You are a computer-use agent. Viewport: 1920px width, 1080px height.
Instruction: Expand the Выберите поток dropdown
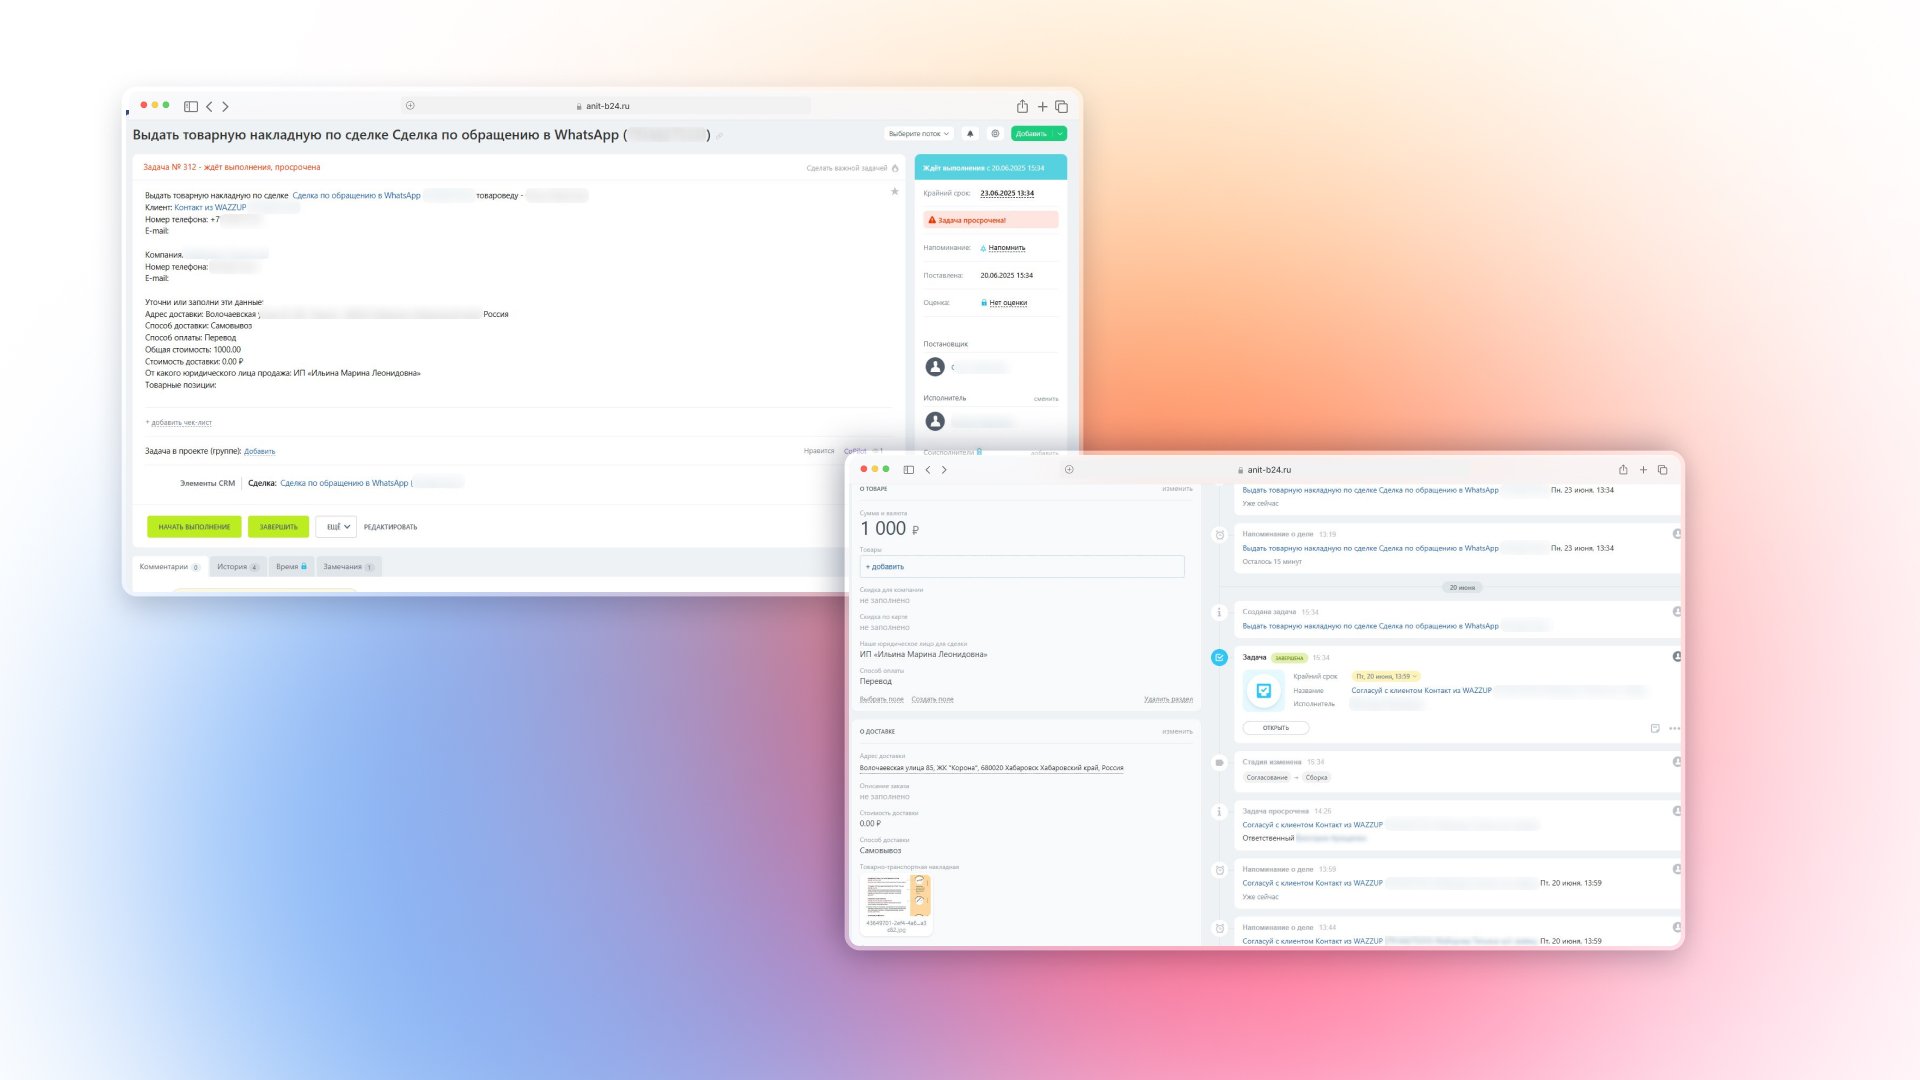[918, 133]
